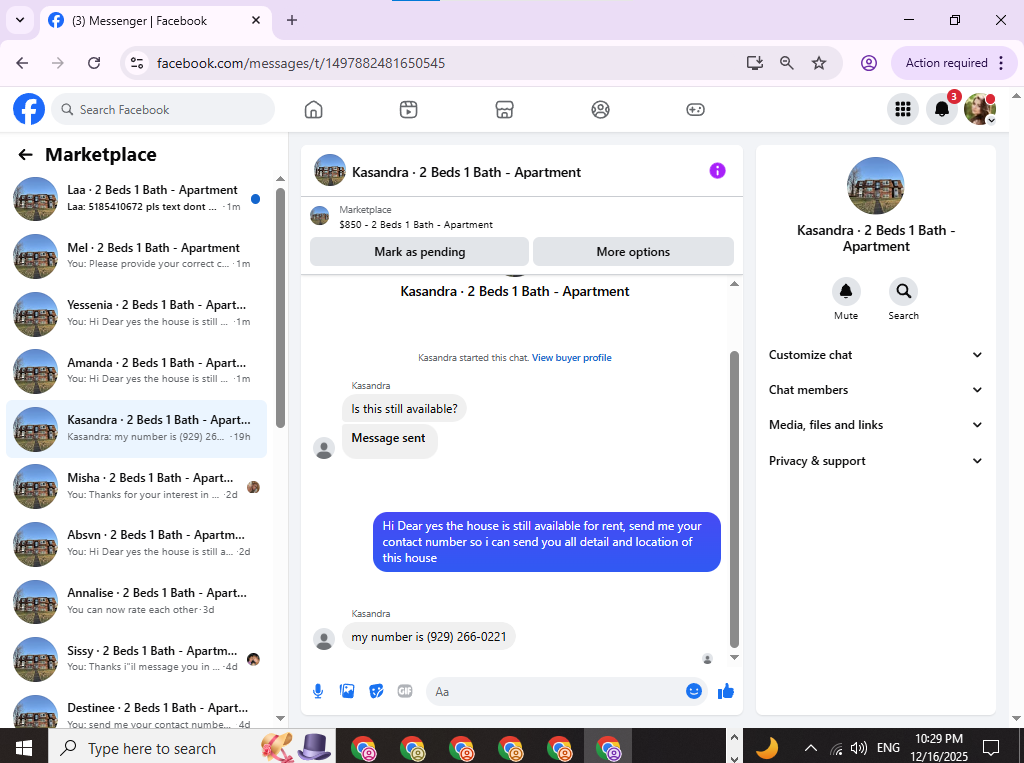Click conversation list scrollbar
Image resolution: width=1024 pixels, height=763 pixels.
tap(280, 308)
